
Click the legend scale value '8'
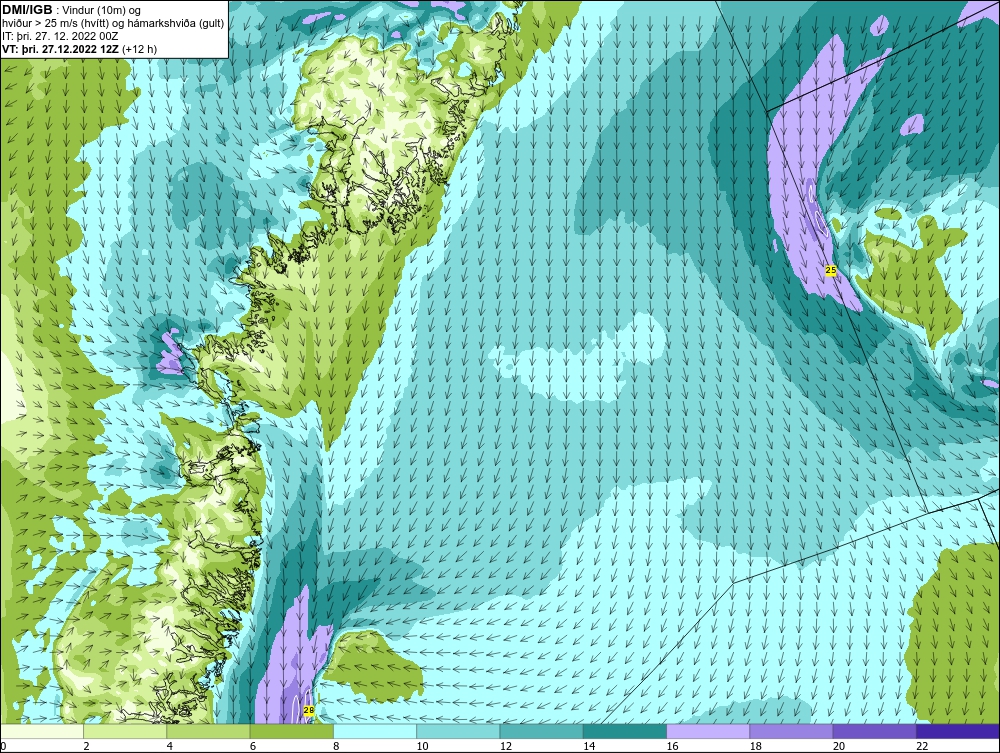[336, 747]
